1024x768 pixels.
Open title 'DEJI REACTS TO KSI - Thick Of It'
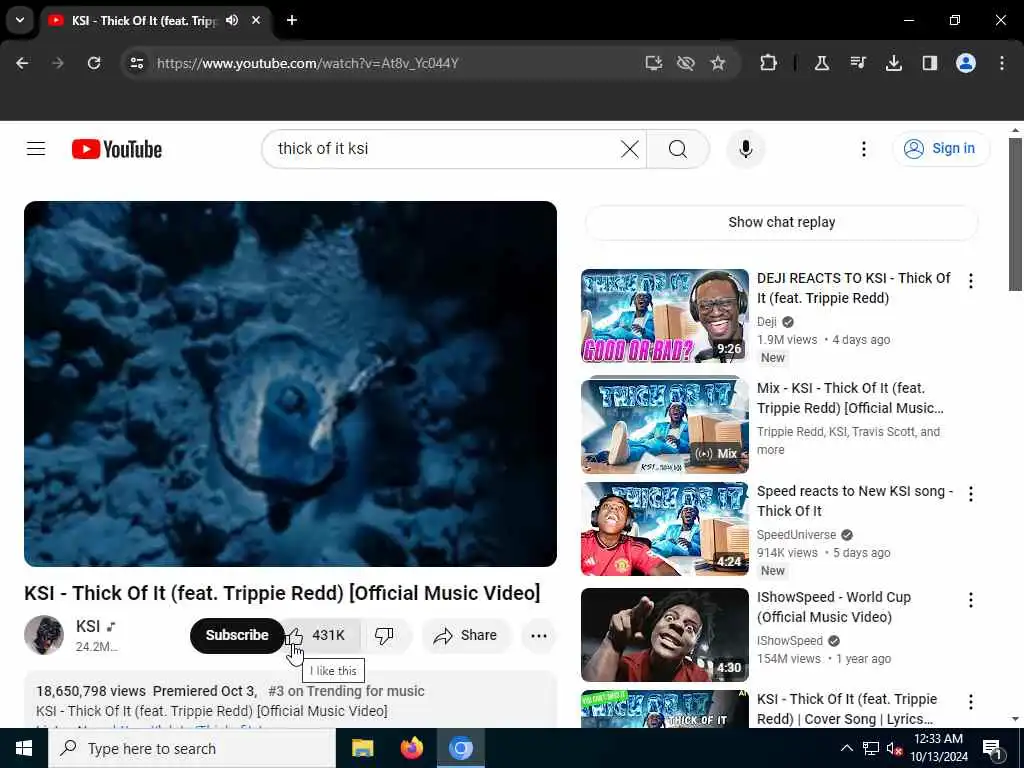pyautogui.click(x=854, y=288)
